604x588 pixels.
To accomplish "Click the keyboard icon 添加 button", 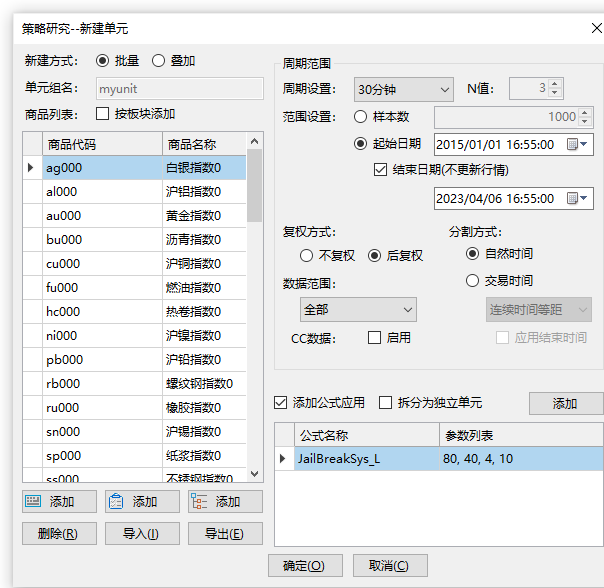I will [59, 502].
